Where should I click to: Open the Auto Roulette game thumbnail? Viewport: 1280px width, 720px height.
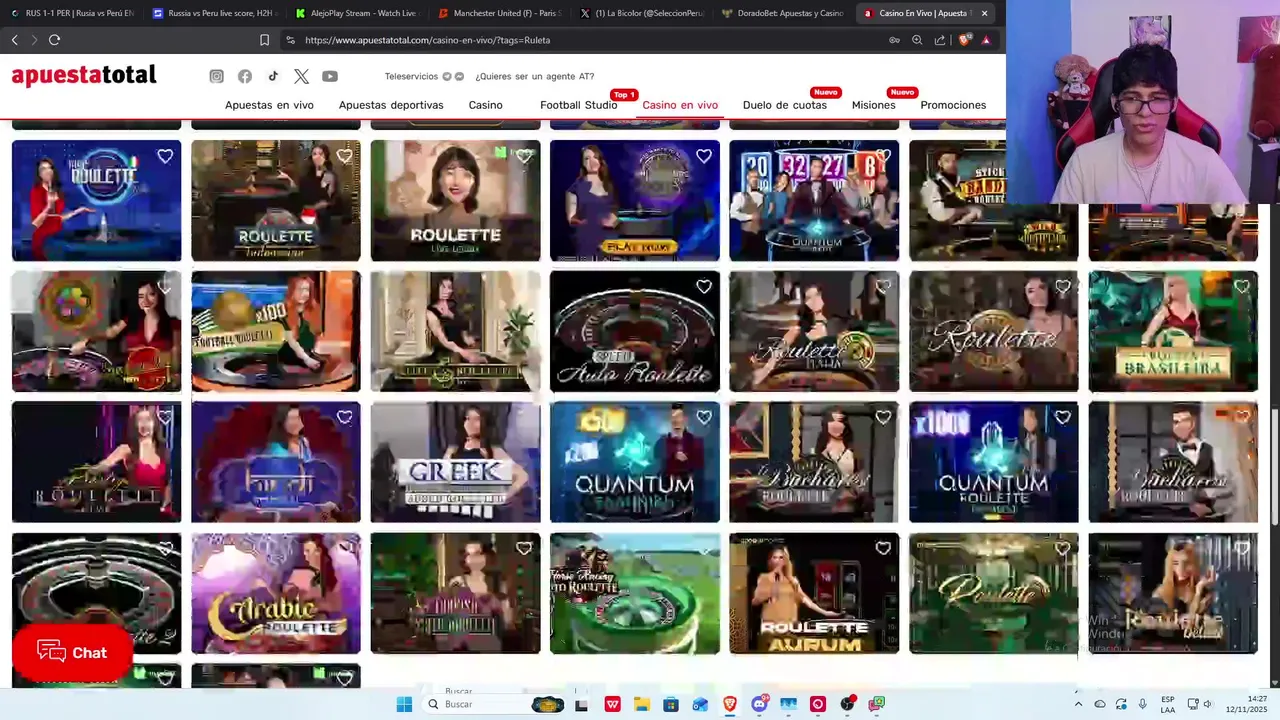click(635, 331)
